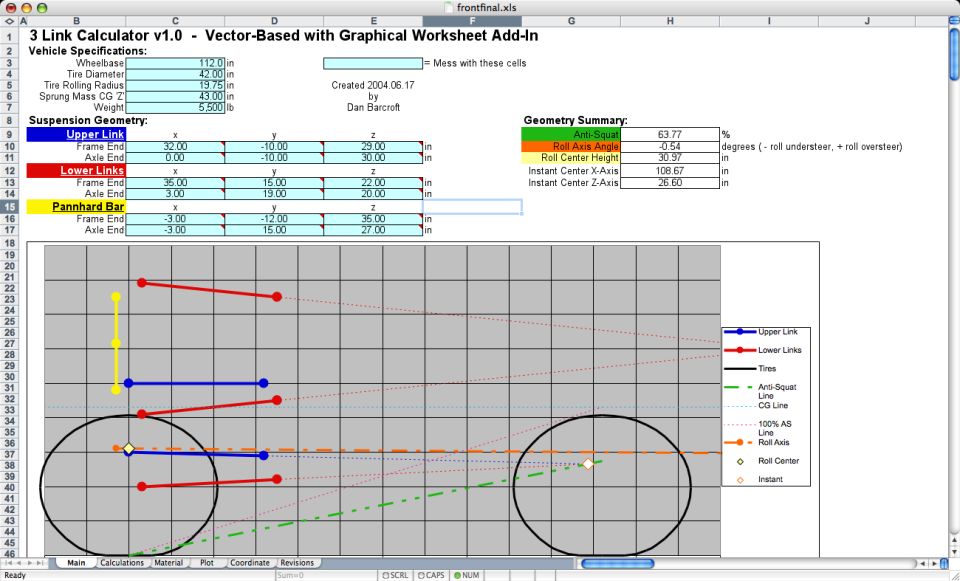Select the Roll Center Height value 30.97
Image resolution: width=960 pixels, height=581 pixels.
pyautogui.click(x=670, y=157)
